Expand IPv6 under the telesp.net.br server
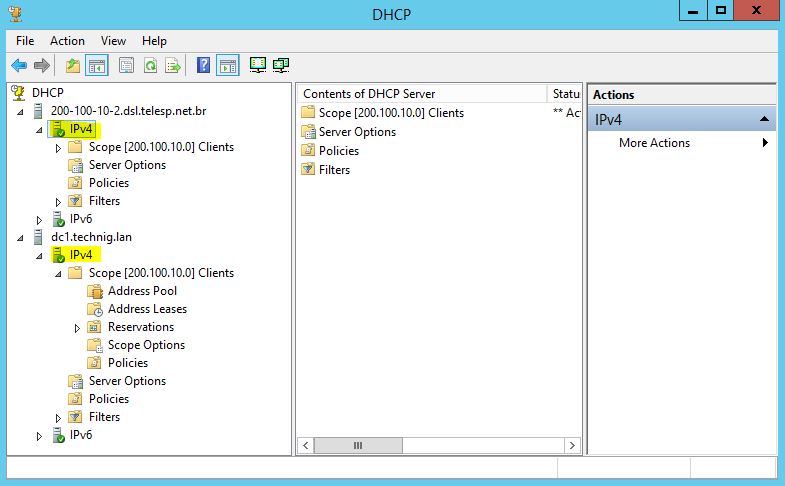This screenshot has height=486, width=785. [x=39, y=220]
